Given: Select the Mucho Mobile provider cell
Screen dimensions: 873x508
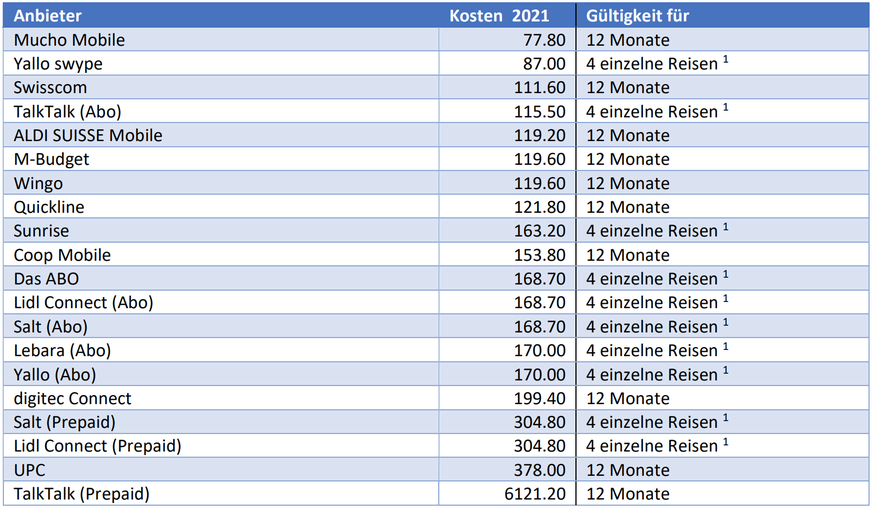Looking at the screenshot, I should 70,40.
